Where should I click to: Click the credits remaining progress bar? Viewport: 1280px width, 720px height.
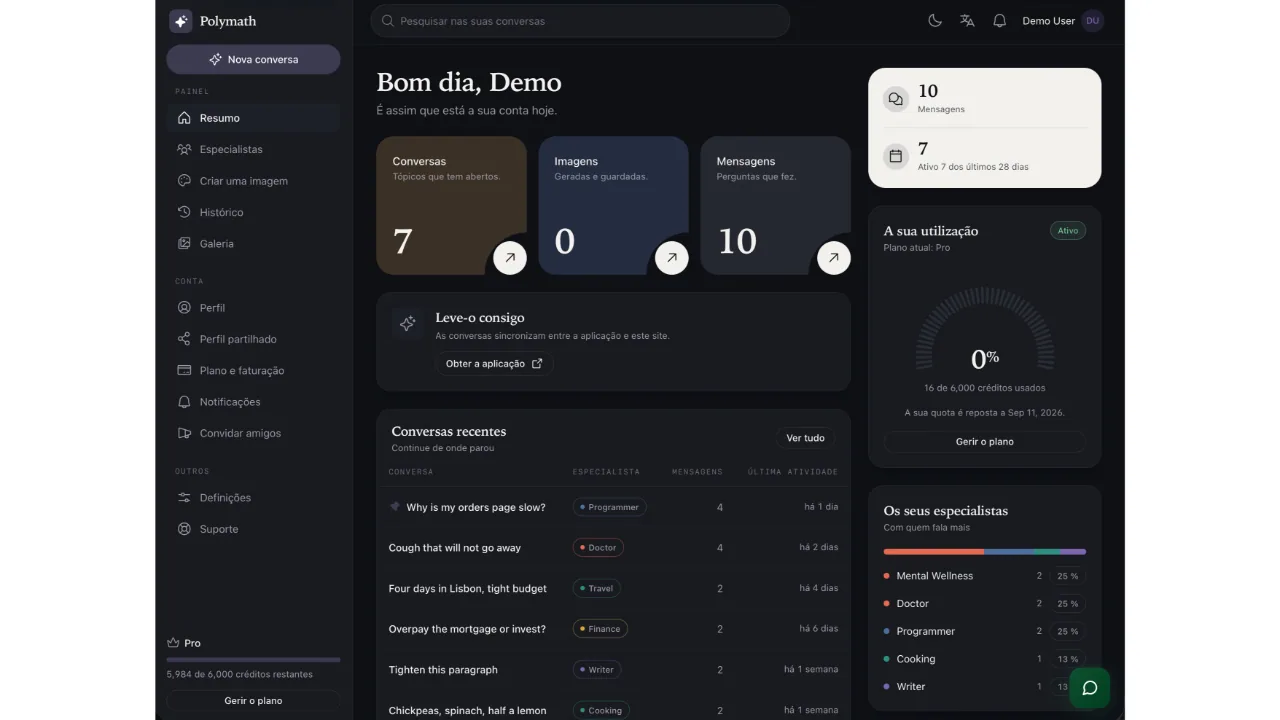[253, 660]
